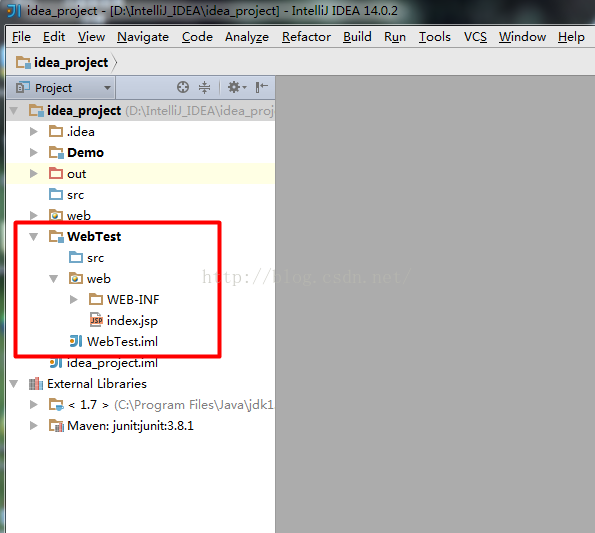This screenshot has height=533, width=595.
Task: Collapse the idea_project root node arrow
Action: (14, 111)
